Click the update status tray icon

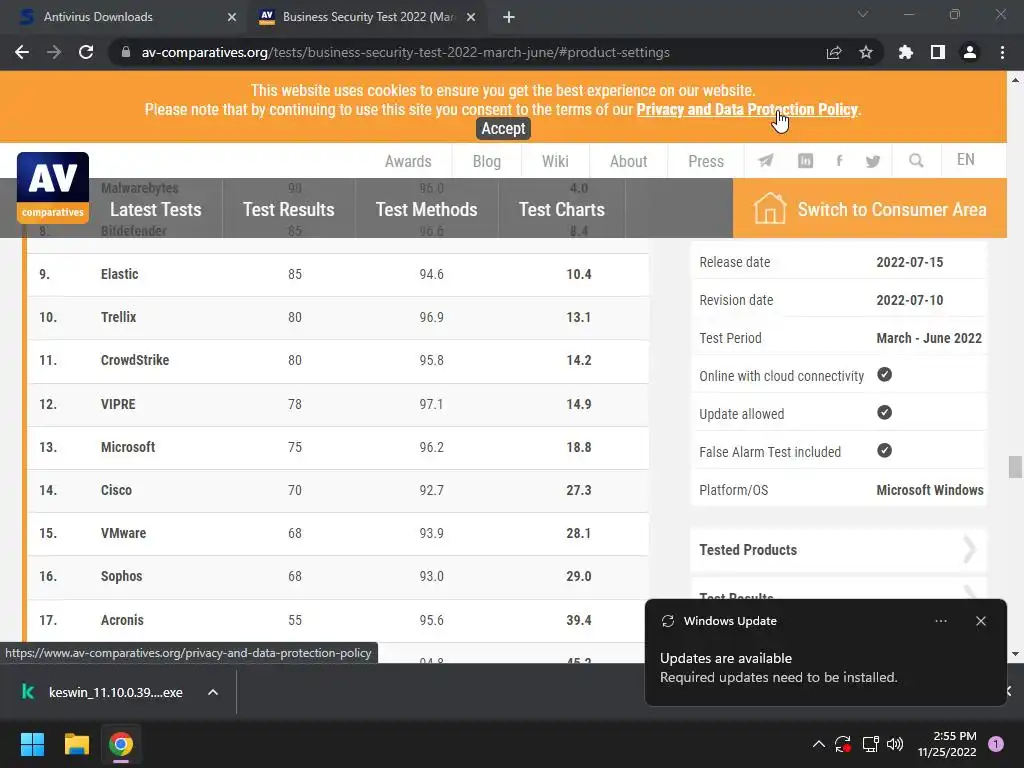[842, 744]
